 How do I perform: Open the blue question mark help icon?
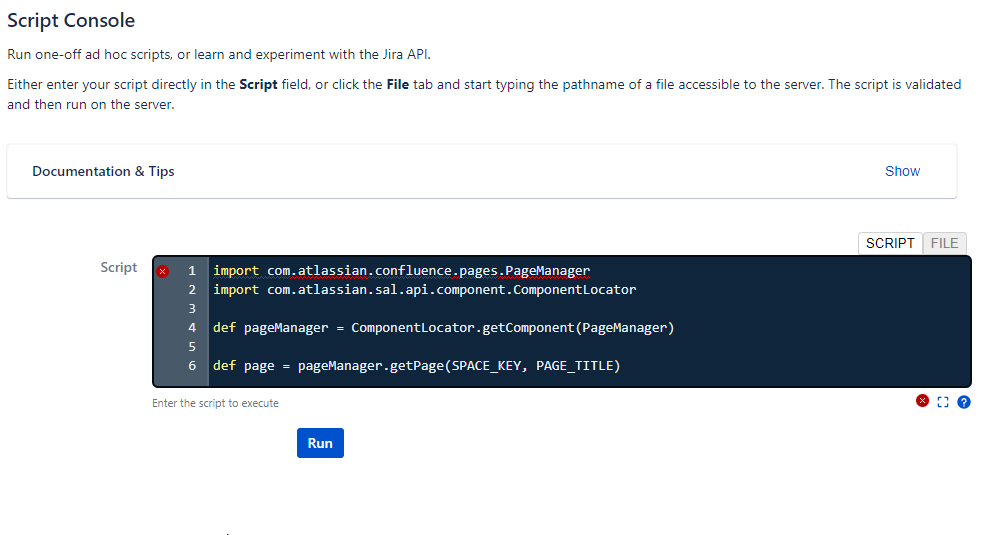[964, 402]
